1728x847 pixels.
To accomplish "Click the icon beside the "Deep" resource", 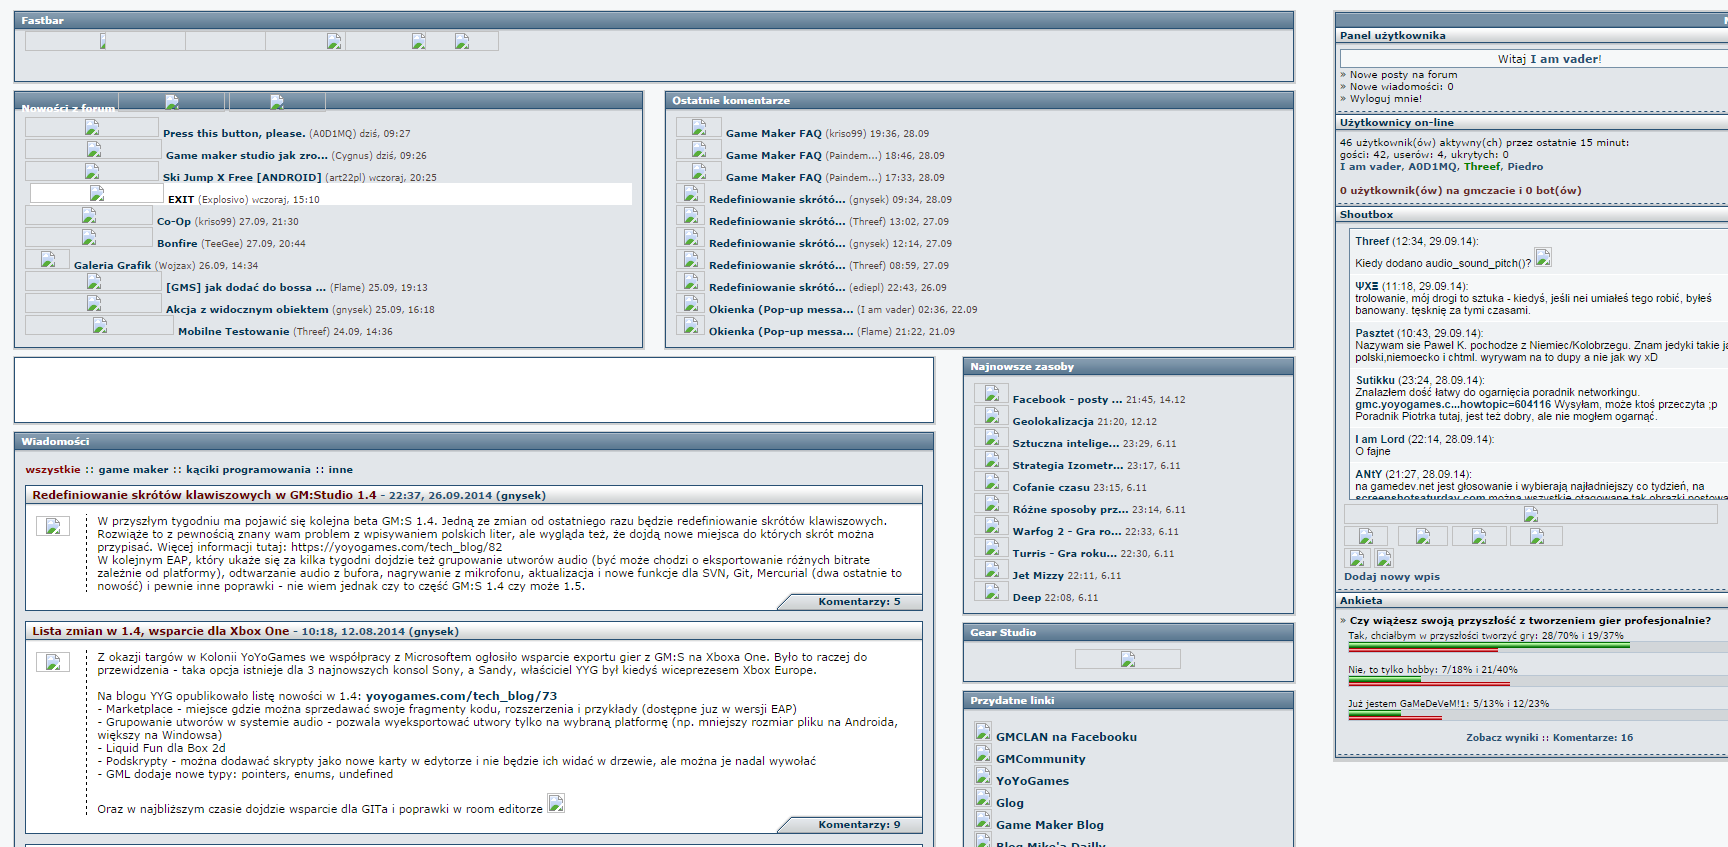I will 992,591.
